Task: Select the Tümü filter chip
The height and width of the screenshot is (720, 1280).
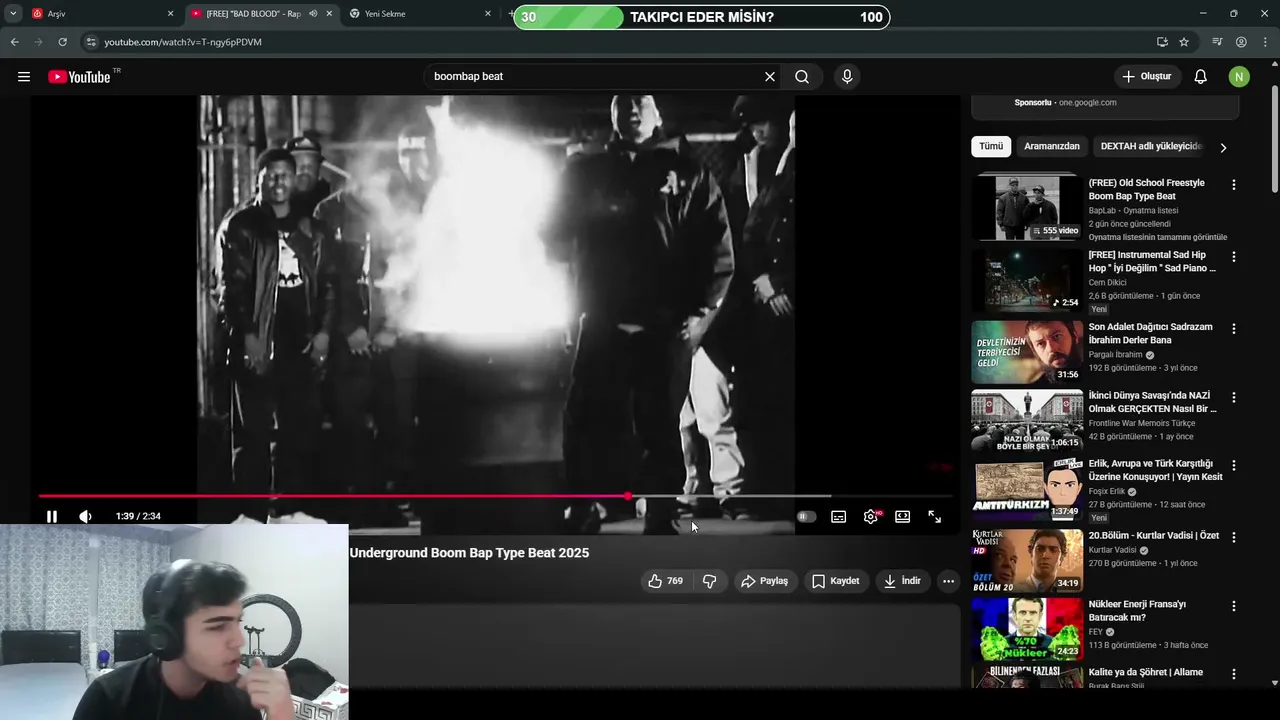Action: coord(991,146)
